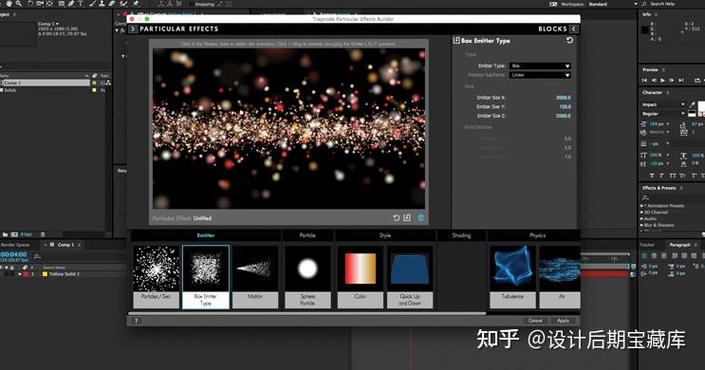Jump to last frame in Preview panel
705x370 pixels.
[681, 80]
